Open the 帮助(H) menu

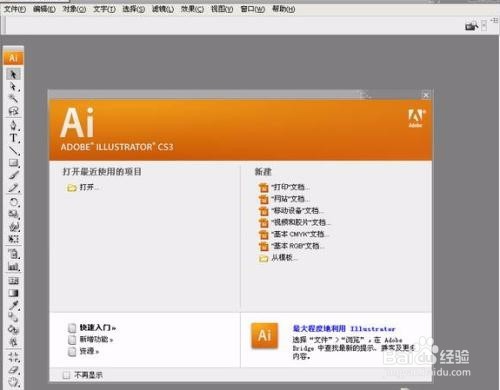(283, 9)
